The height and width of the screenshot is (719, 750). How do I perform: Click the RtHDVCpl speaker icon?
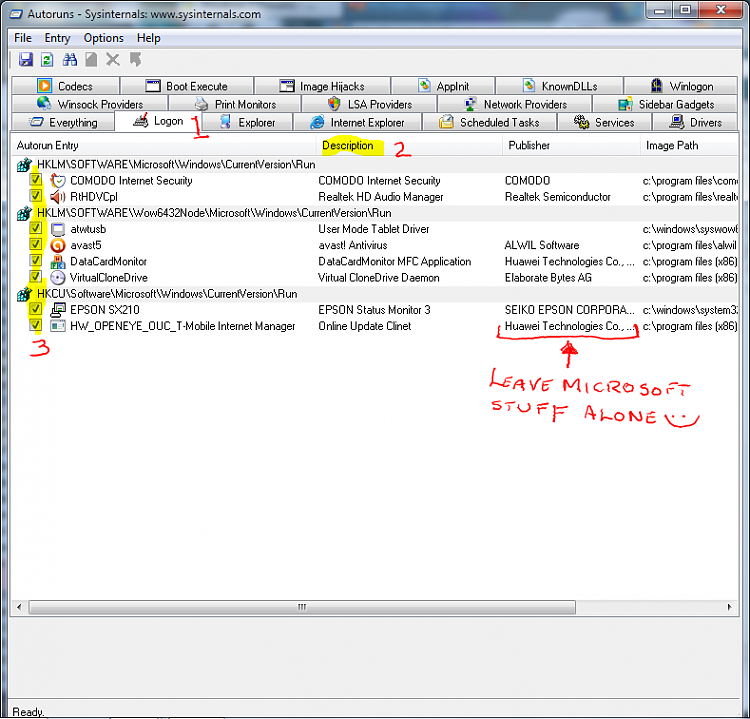click(58, 197)
